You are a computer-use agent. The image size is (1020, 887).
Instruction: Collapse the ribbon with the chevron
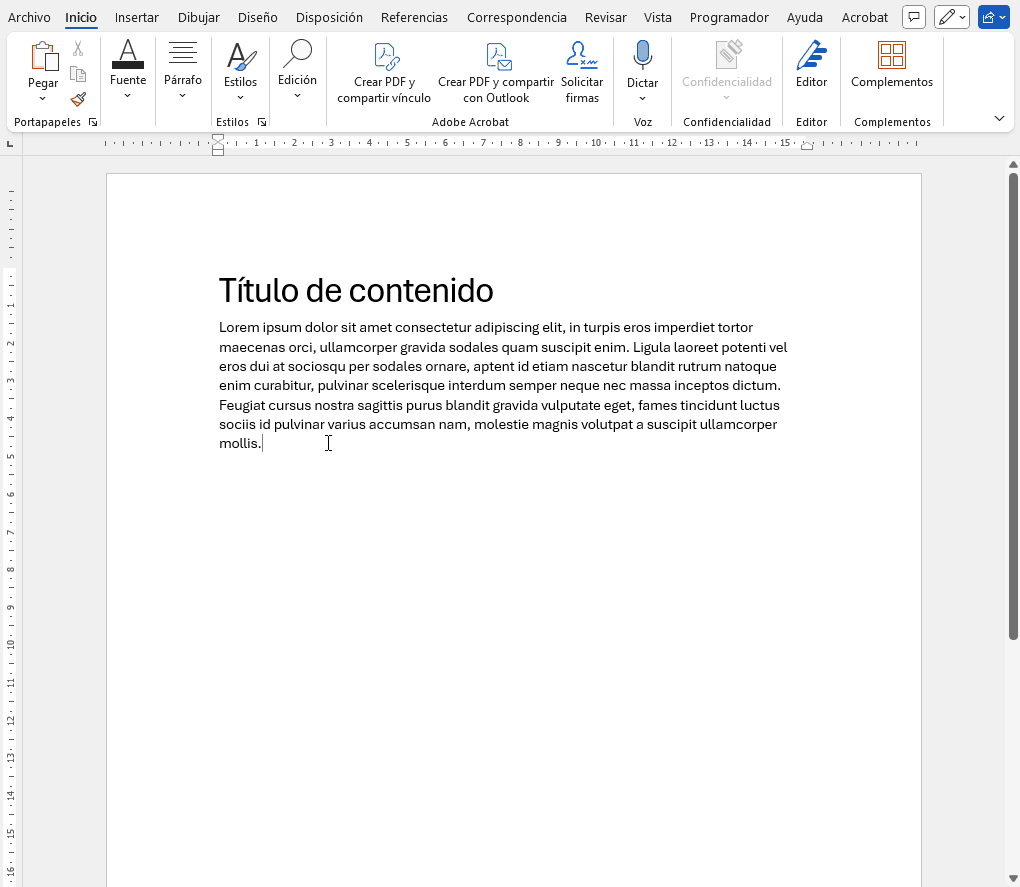999,118
